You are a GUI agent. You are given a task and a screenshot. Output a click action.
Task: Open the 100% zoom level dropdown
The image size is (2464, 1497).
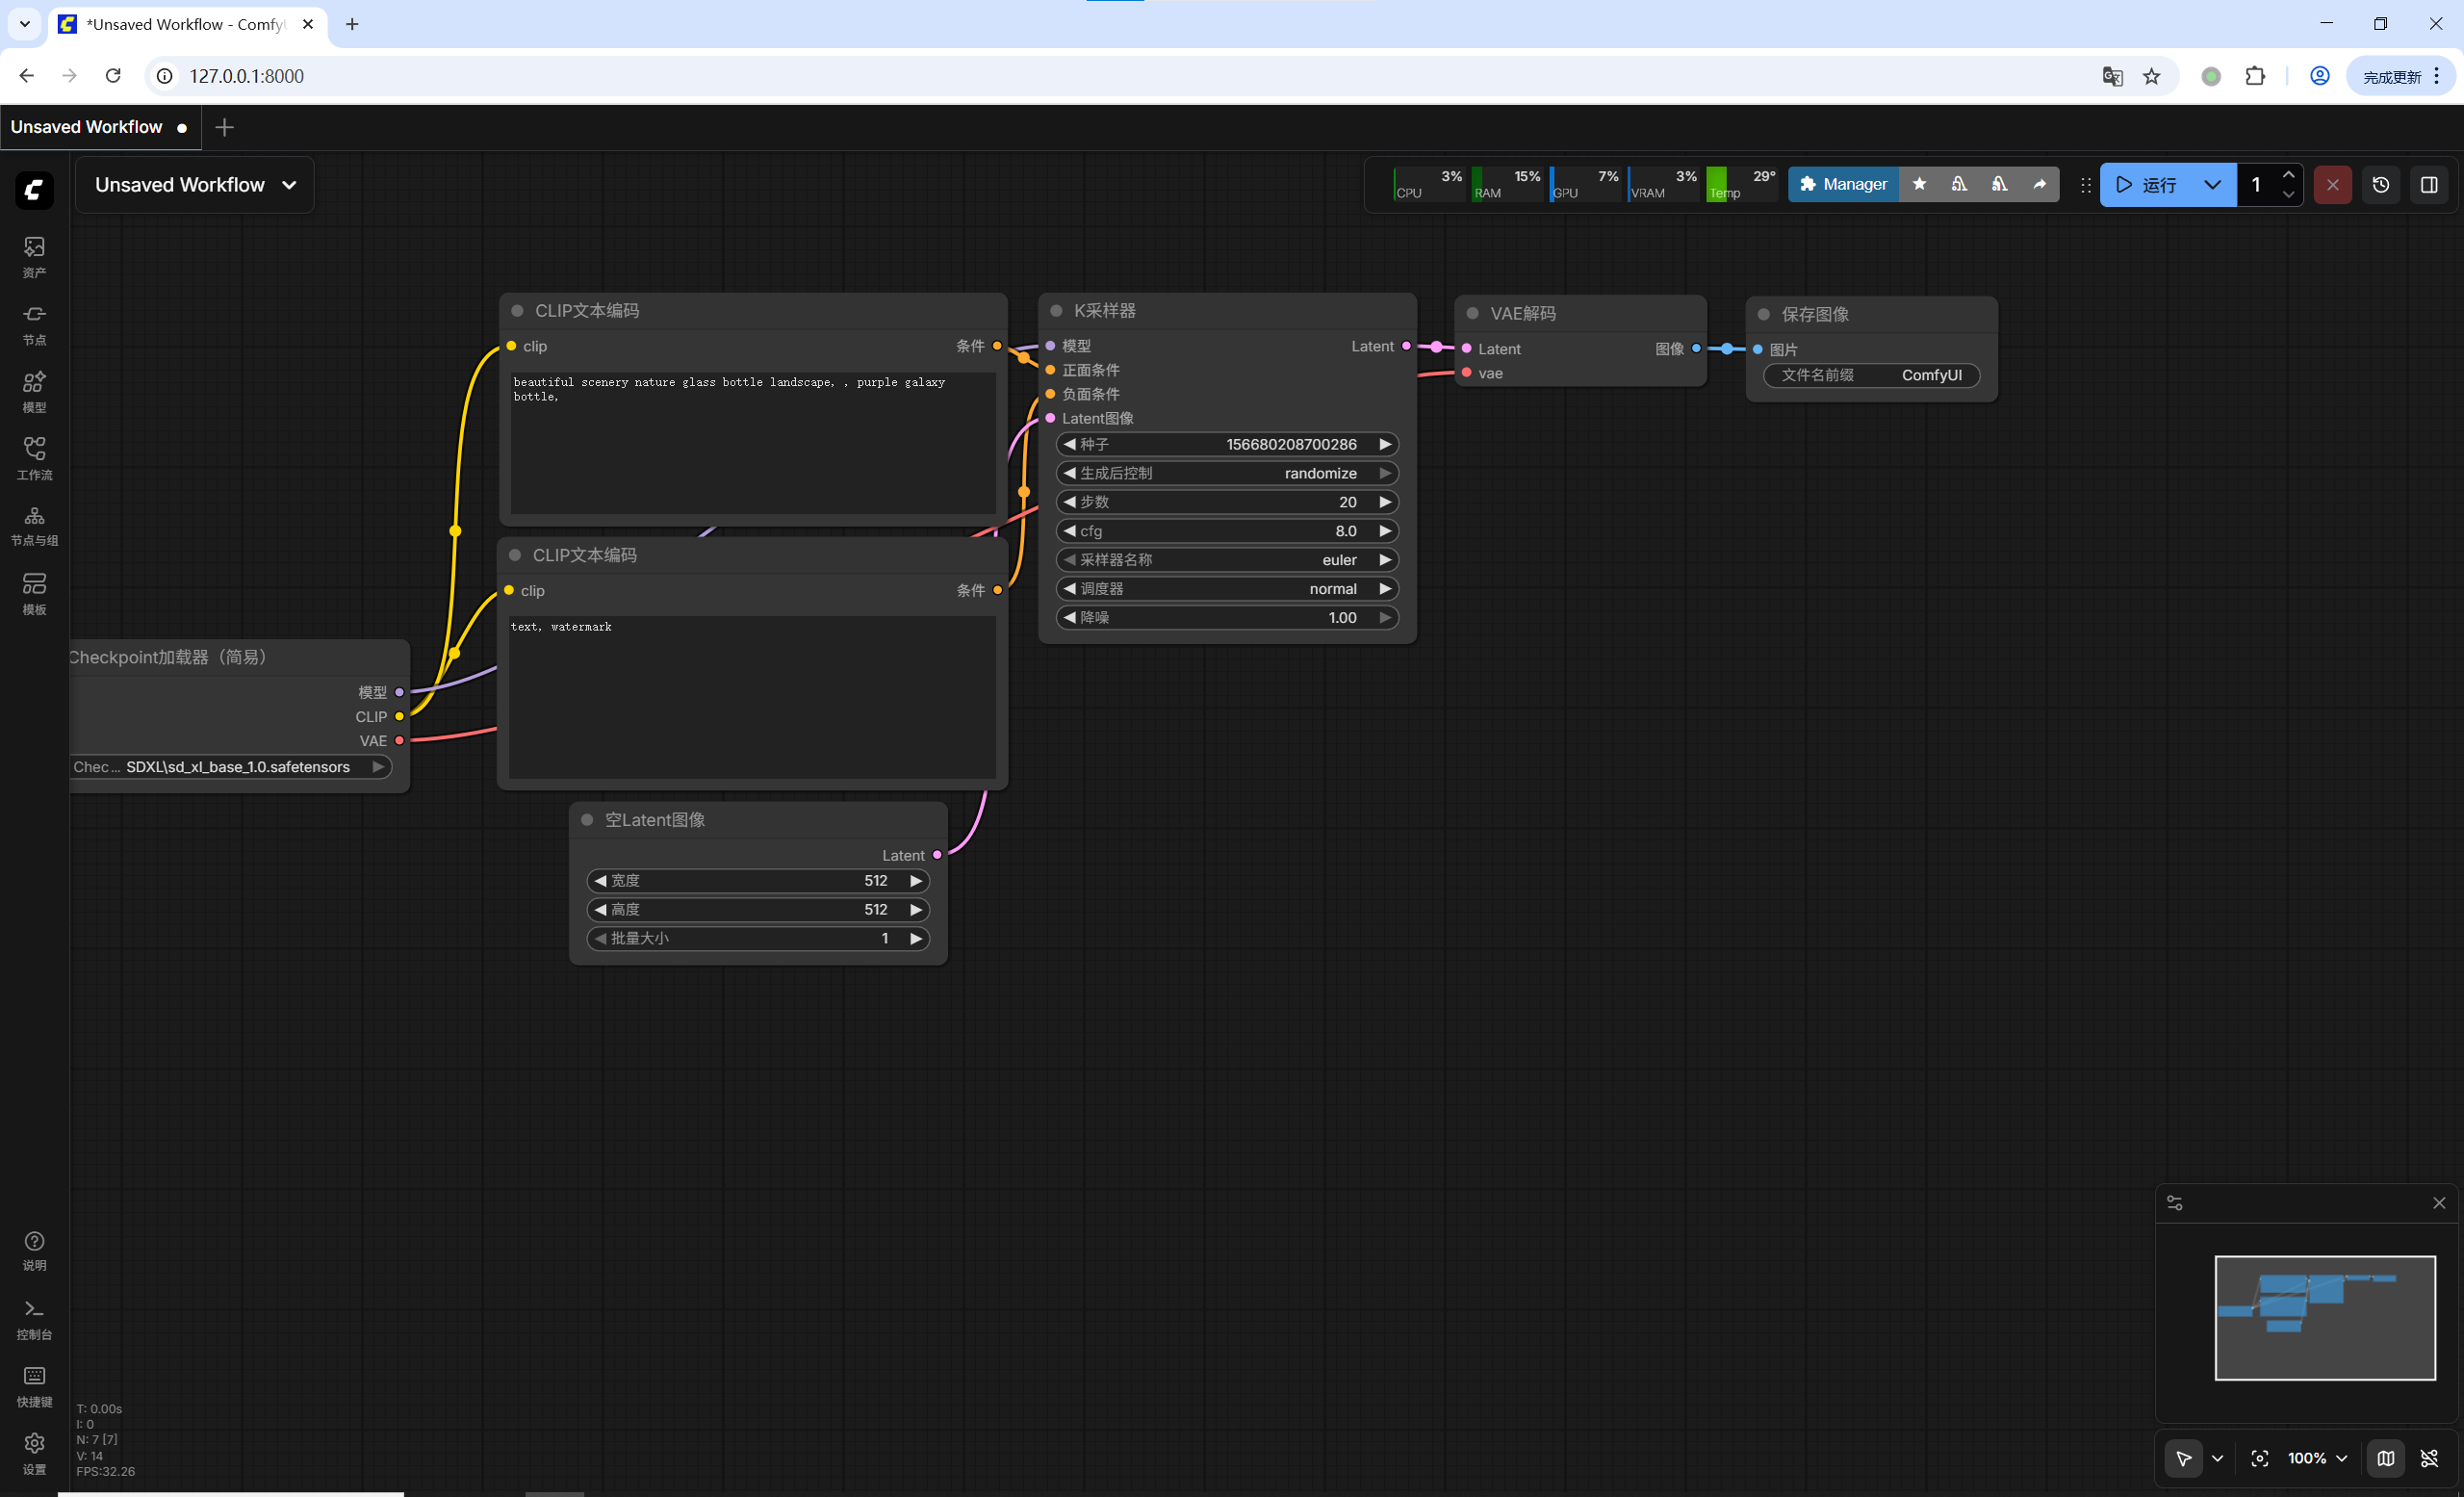pos(2317,1458)
